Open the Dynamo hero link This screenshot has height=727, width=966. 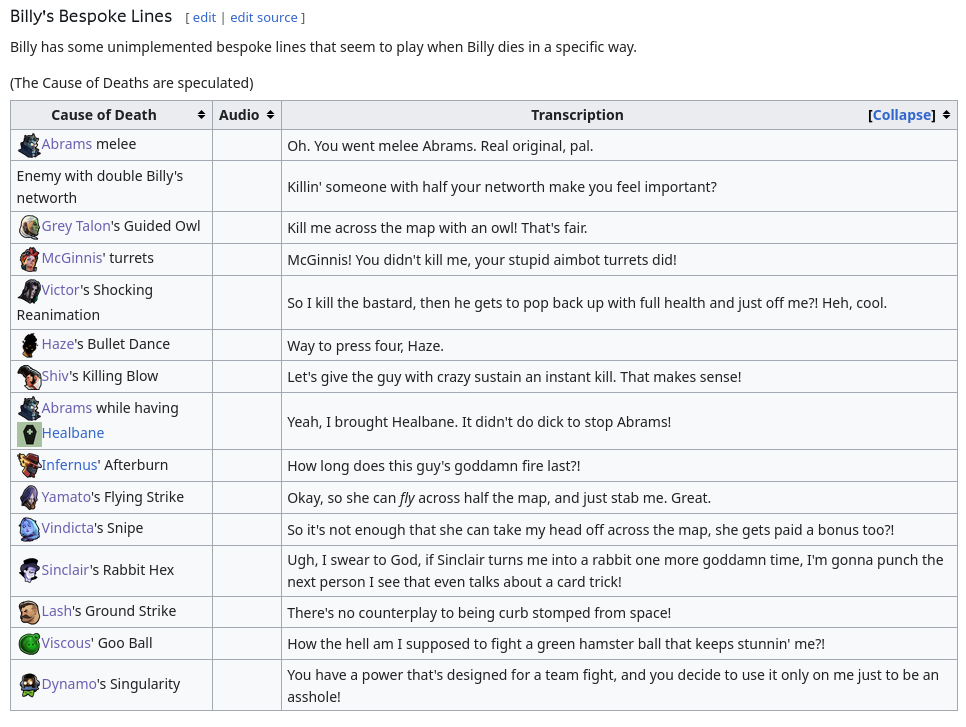pos(69,684)
